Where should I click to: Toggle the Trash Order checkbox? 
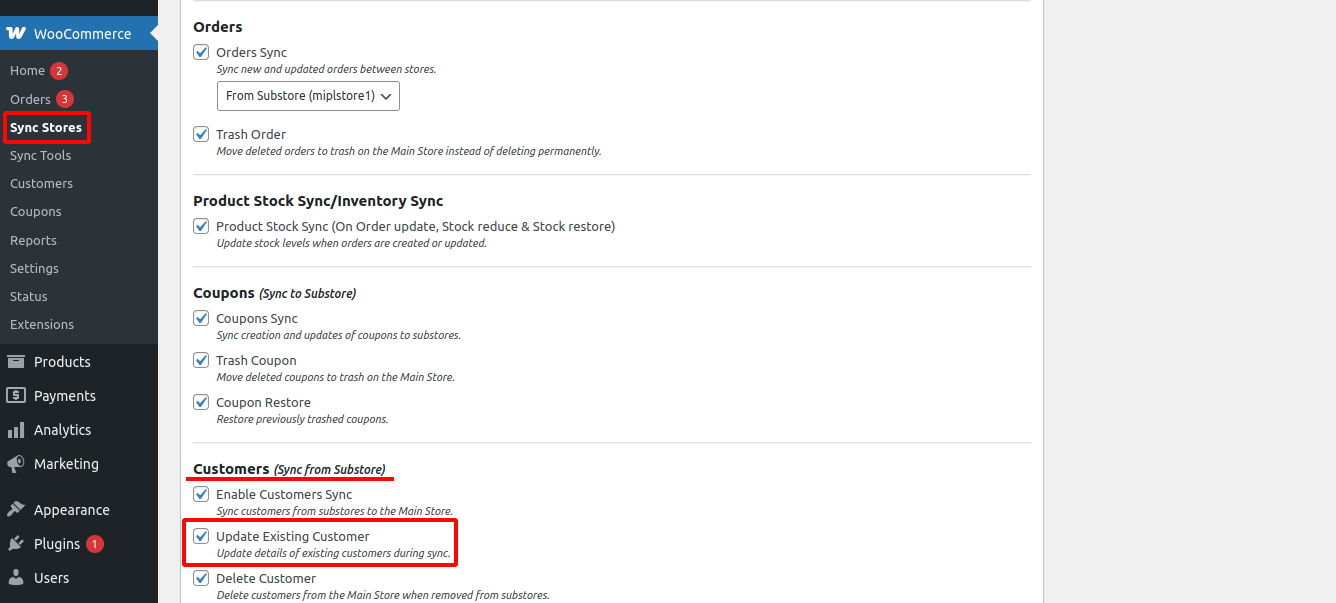[201, 134]
